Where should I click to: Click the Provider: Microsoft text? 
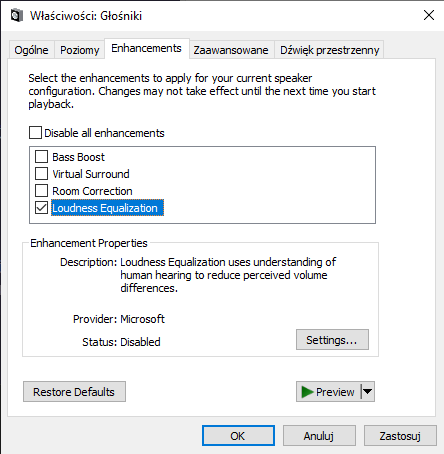(119, 319)
